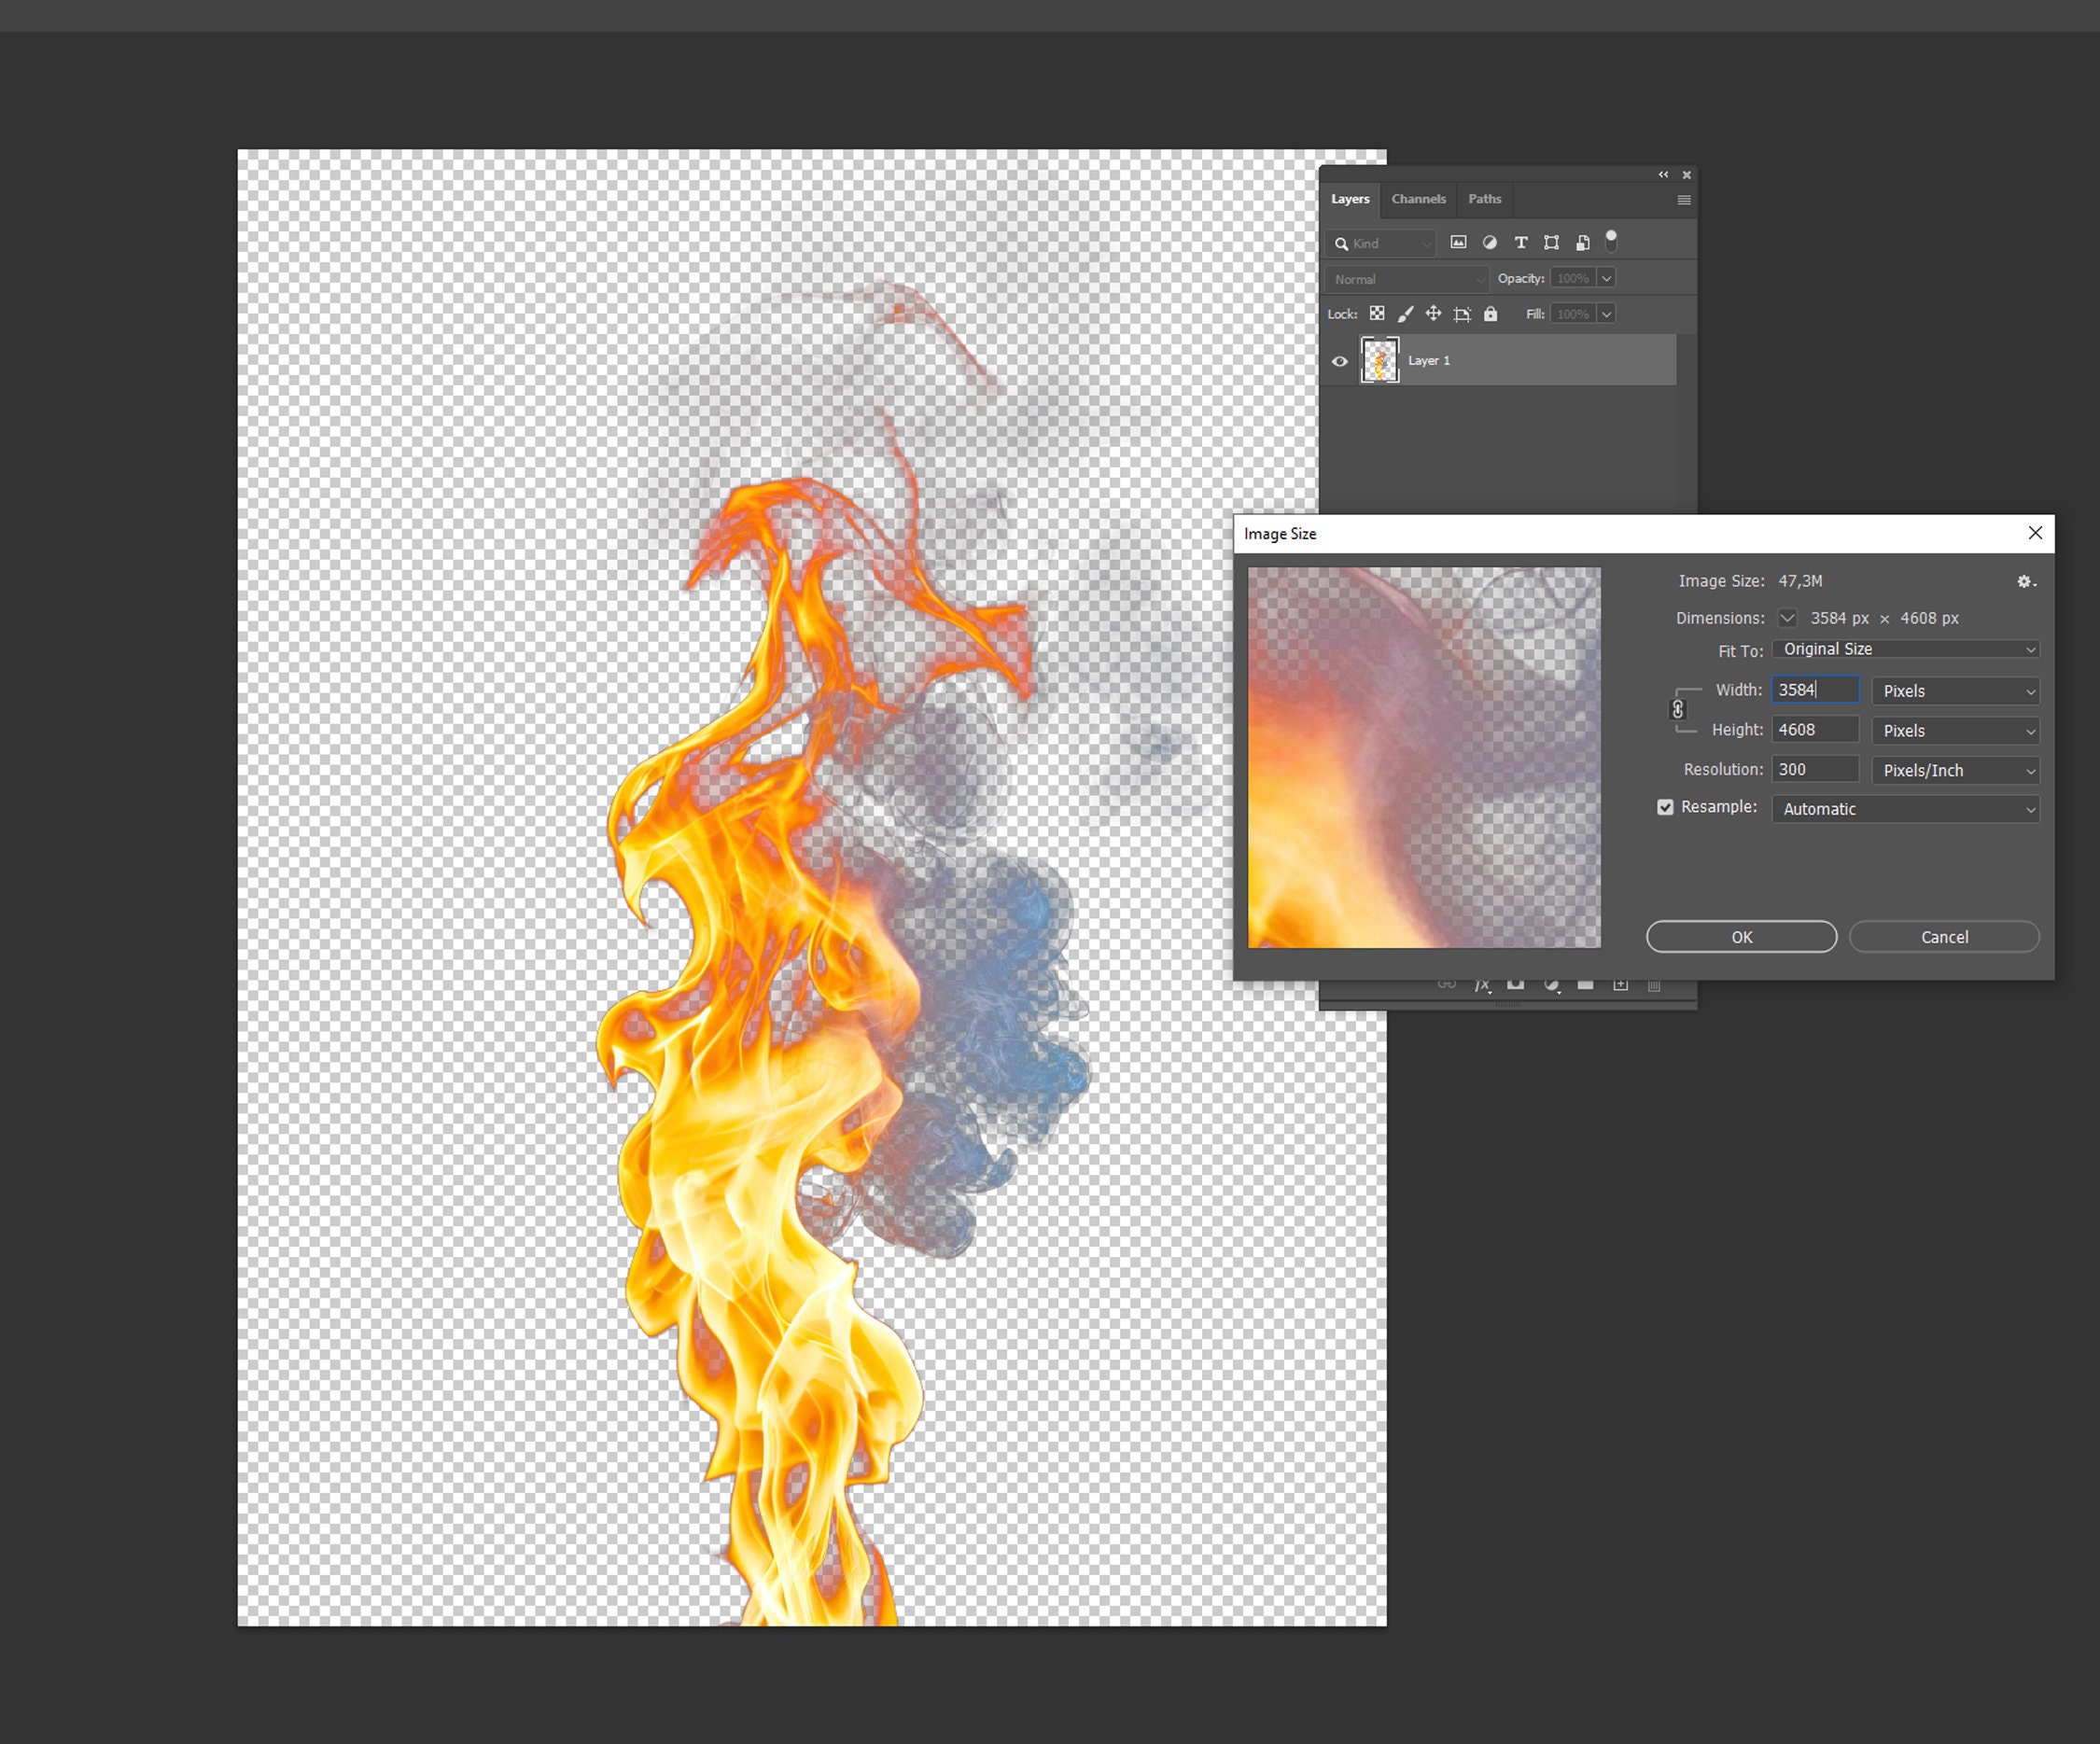Toggle layer filtering on or off switch
2100x1744 pixels.
point(1612,241)
